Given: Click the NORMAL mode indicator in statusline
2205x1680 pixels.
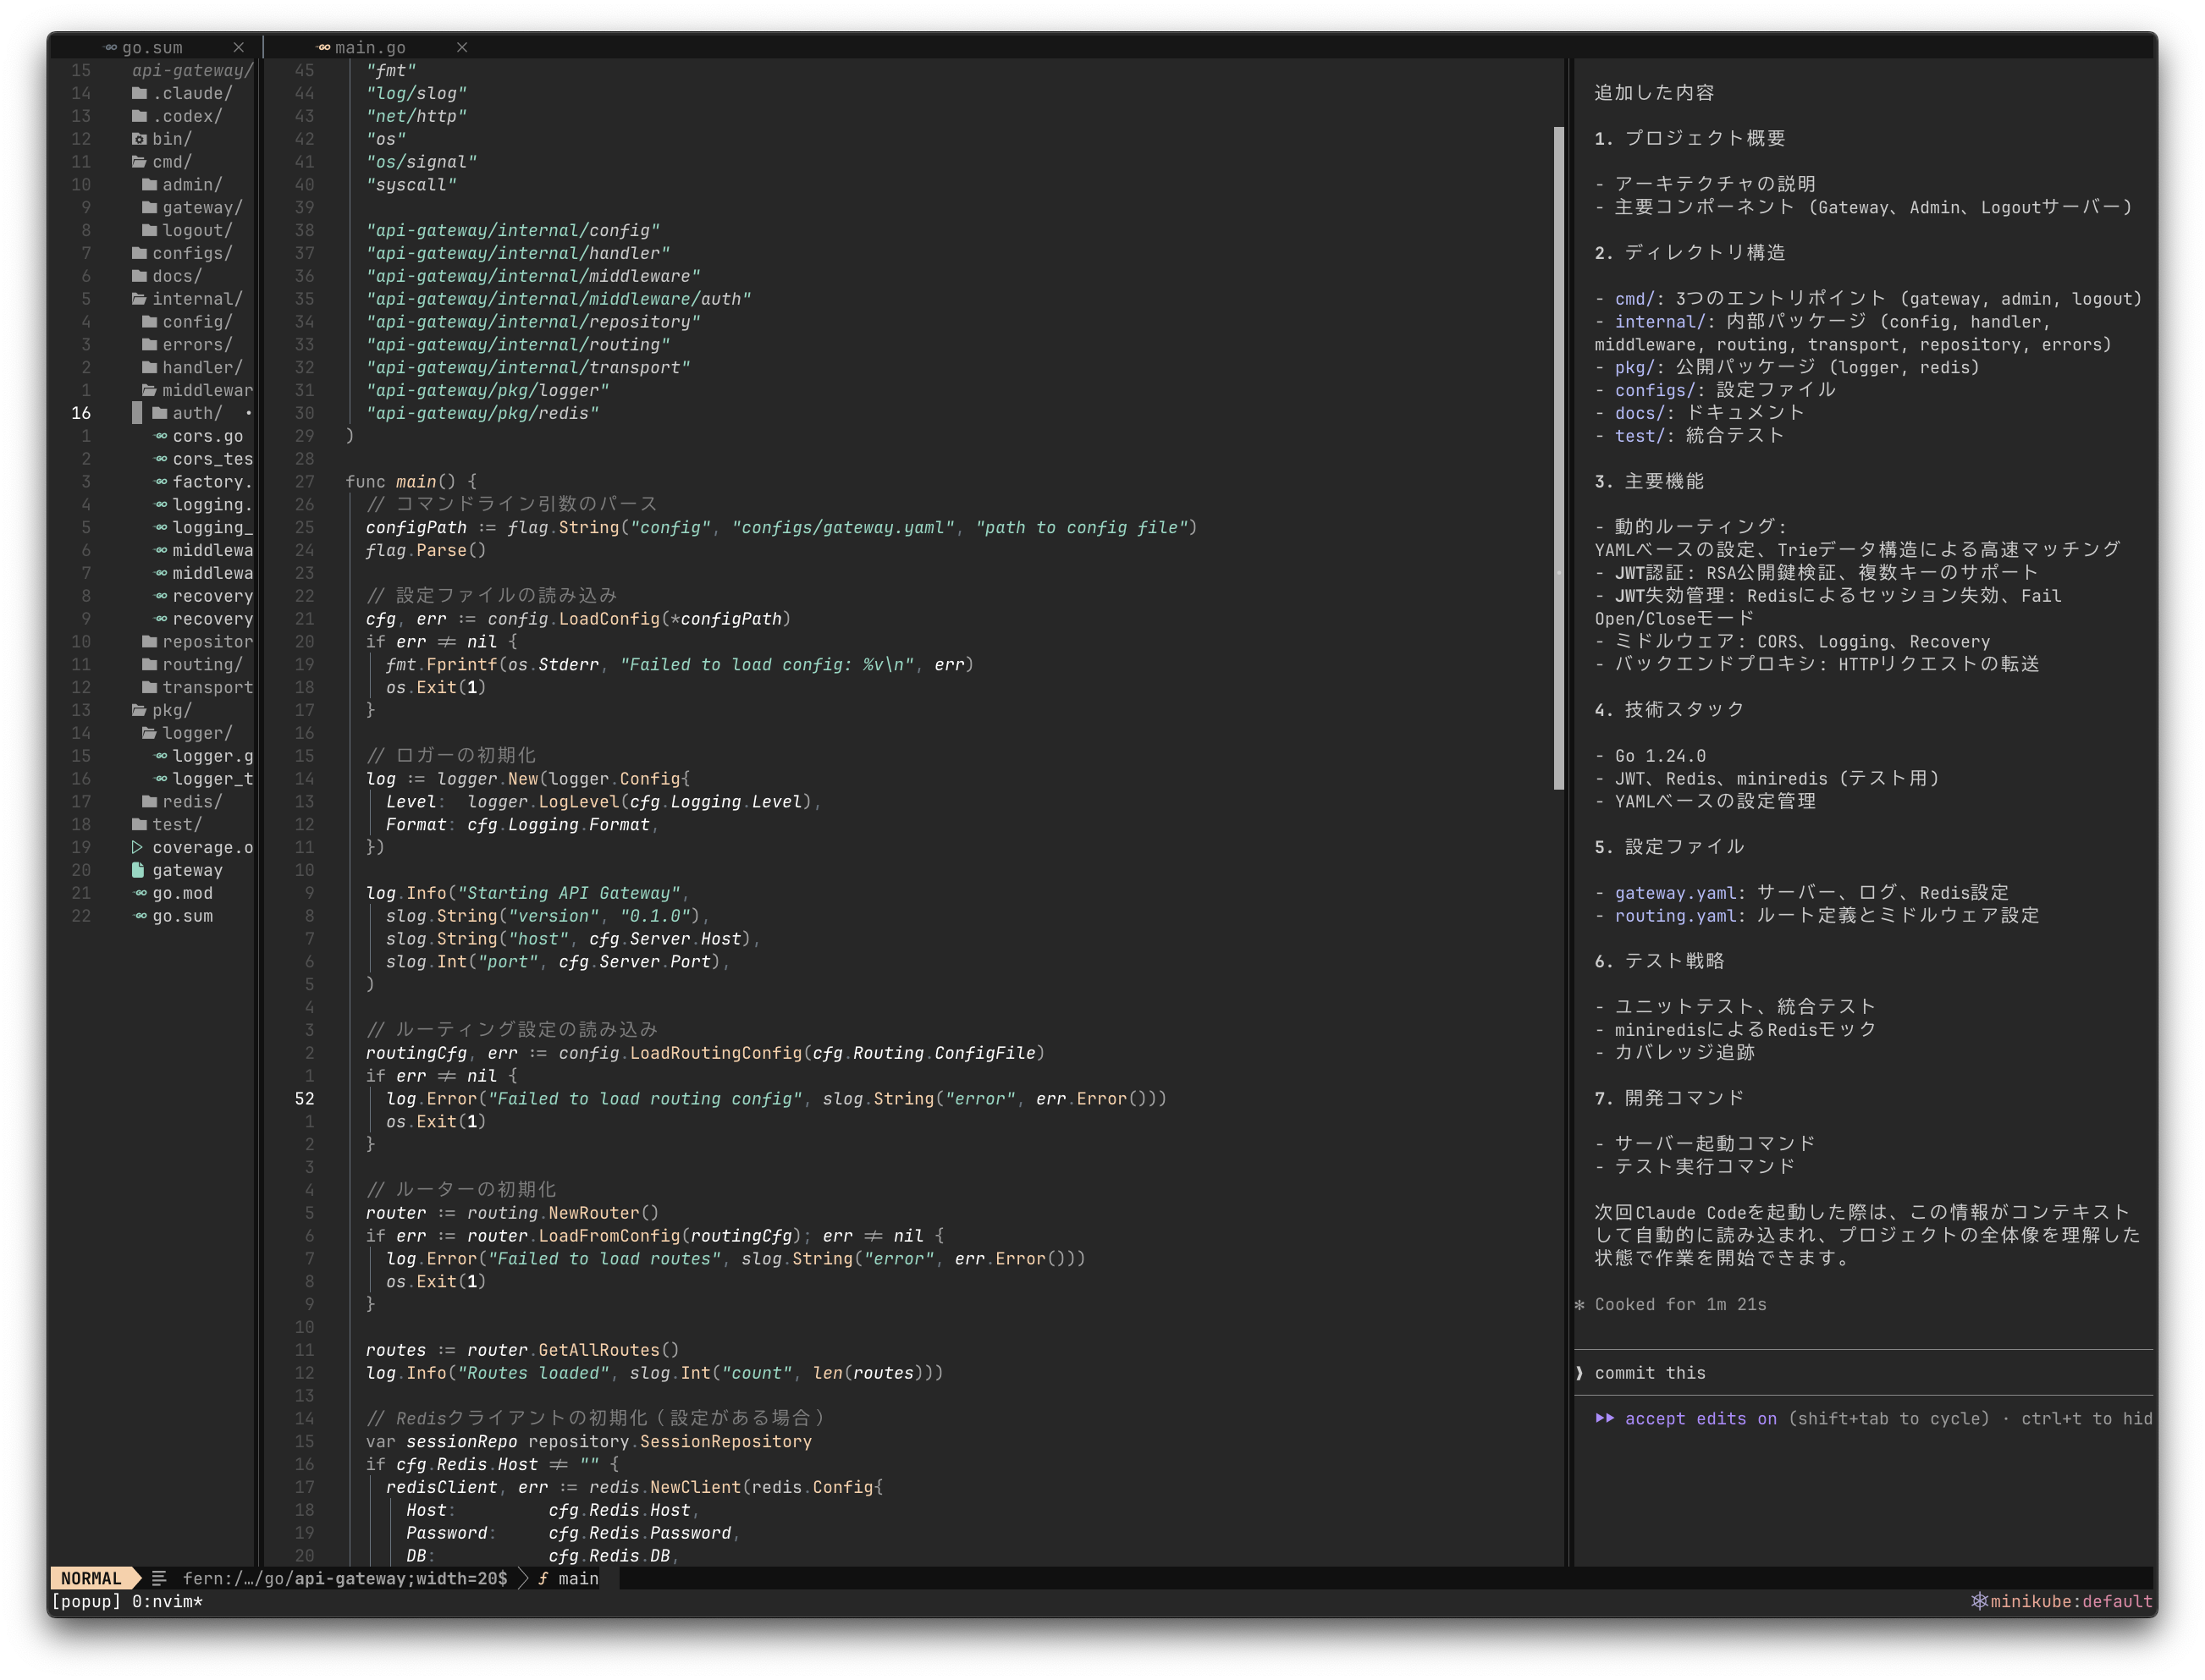Looking at the screenshot, I should [91, 1578].
